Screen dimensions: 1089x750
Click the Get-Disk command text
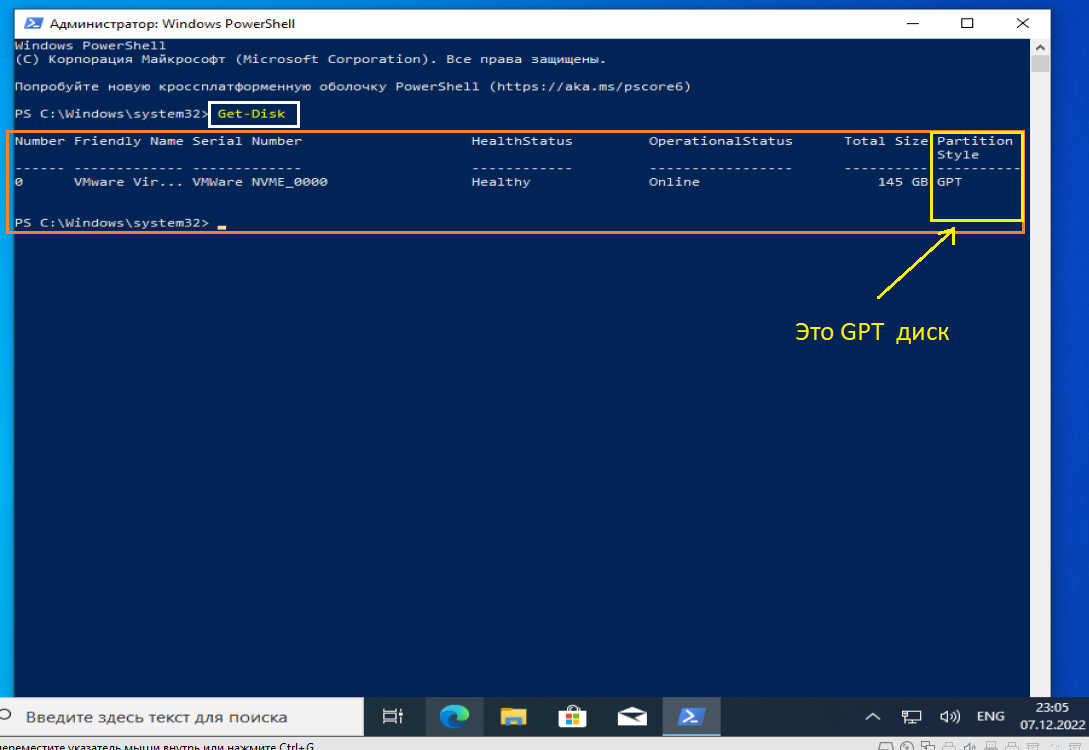tap(251, 114)
